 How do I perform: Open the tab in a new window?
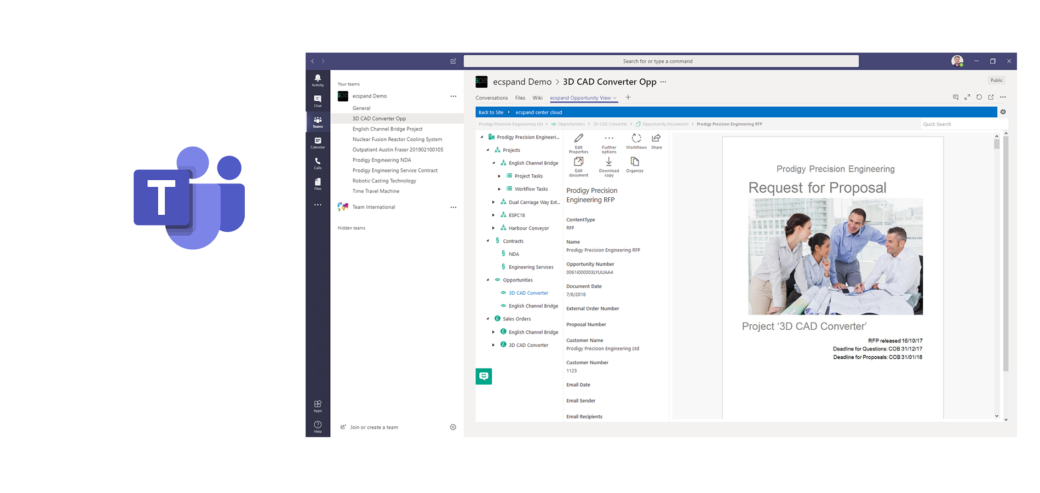coord(991,97)
